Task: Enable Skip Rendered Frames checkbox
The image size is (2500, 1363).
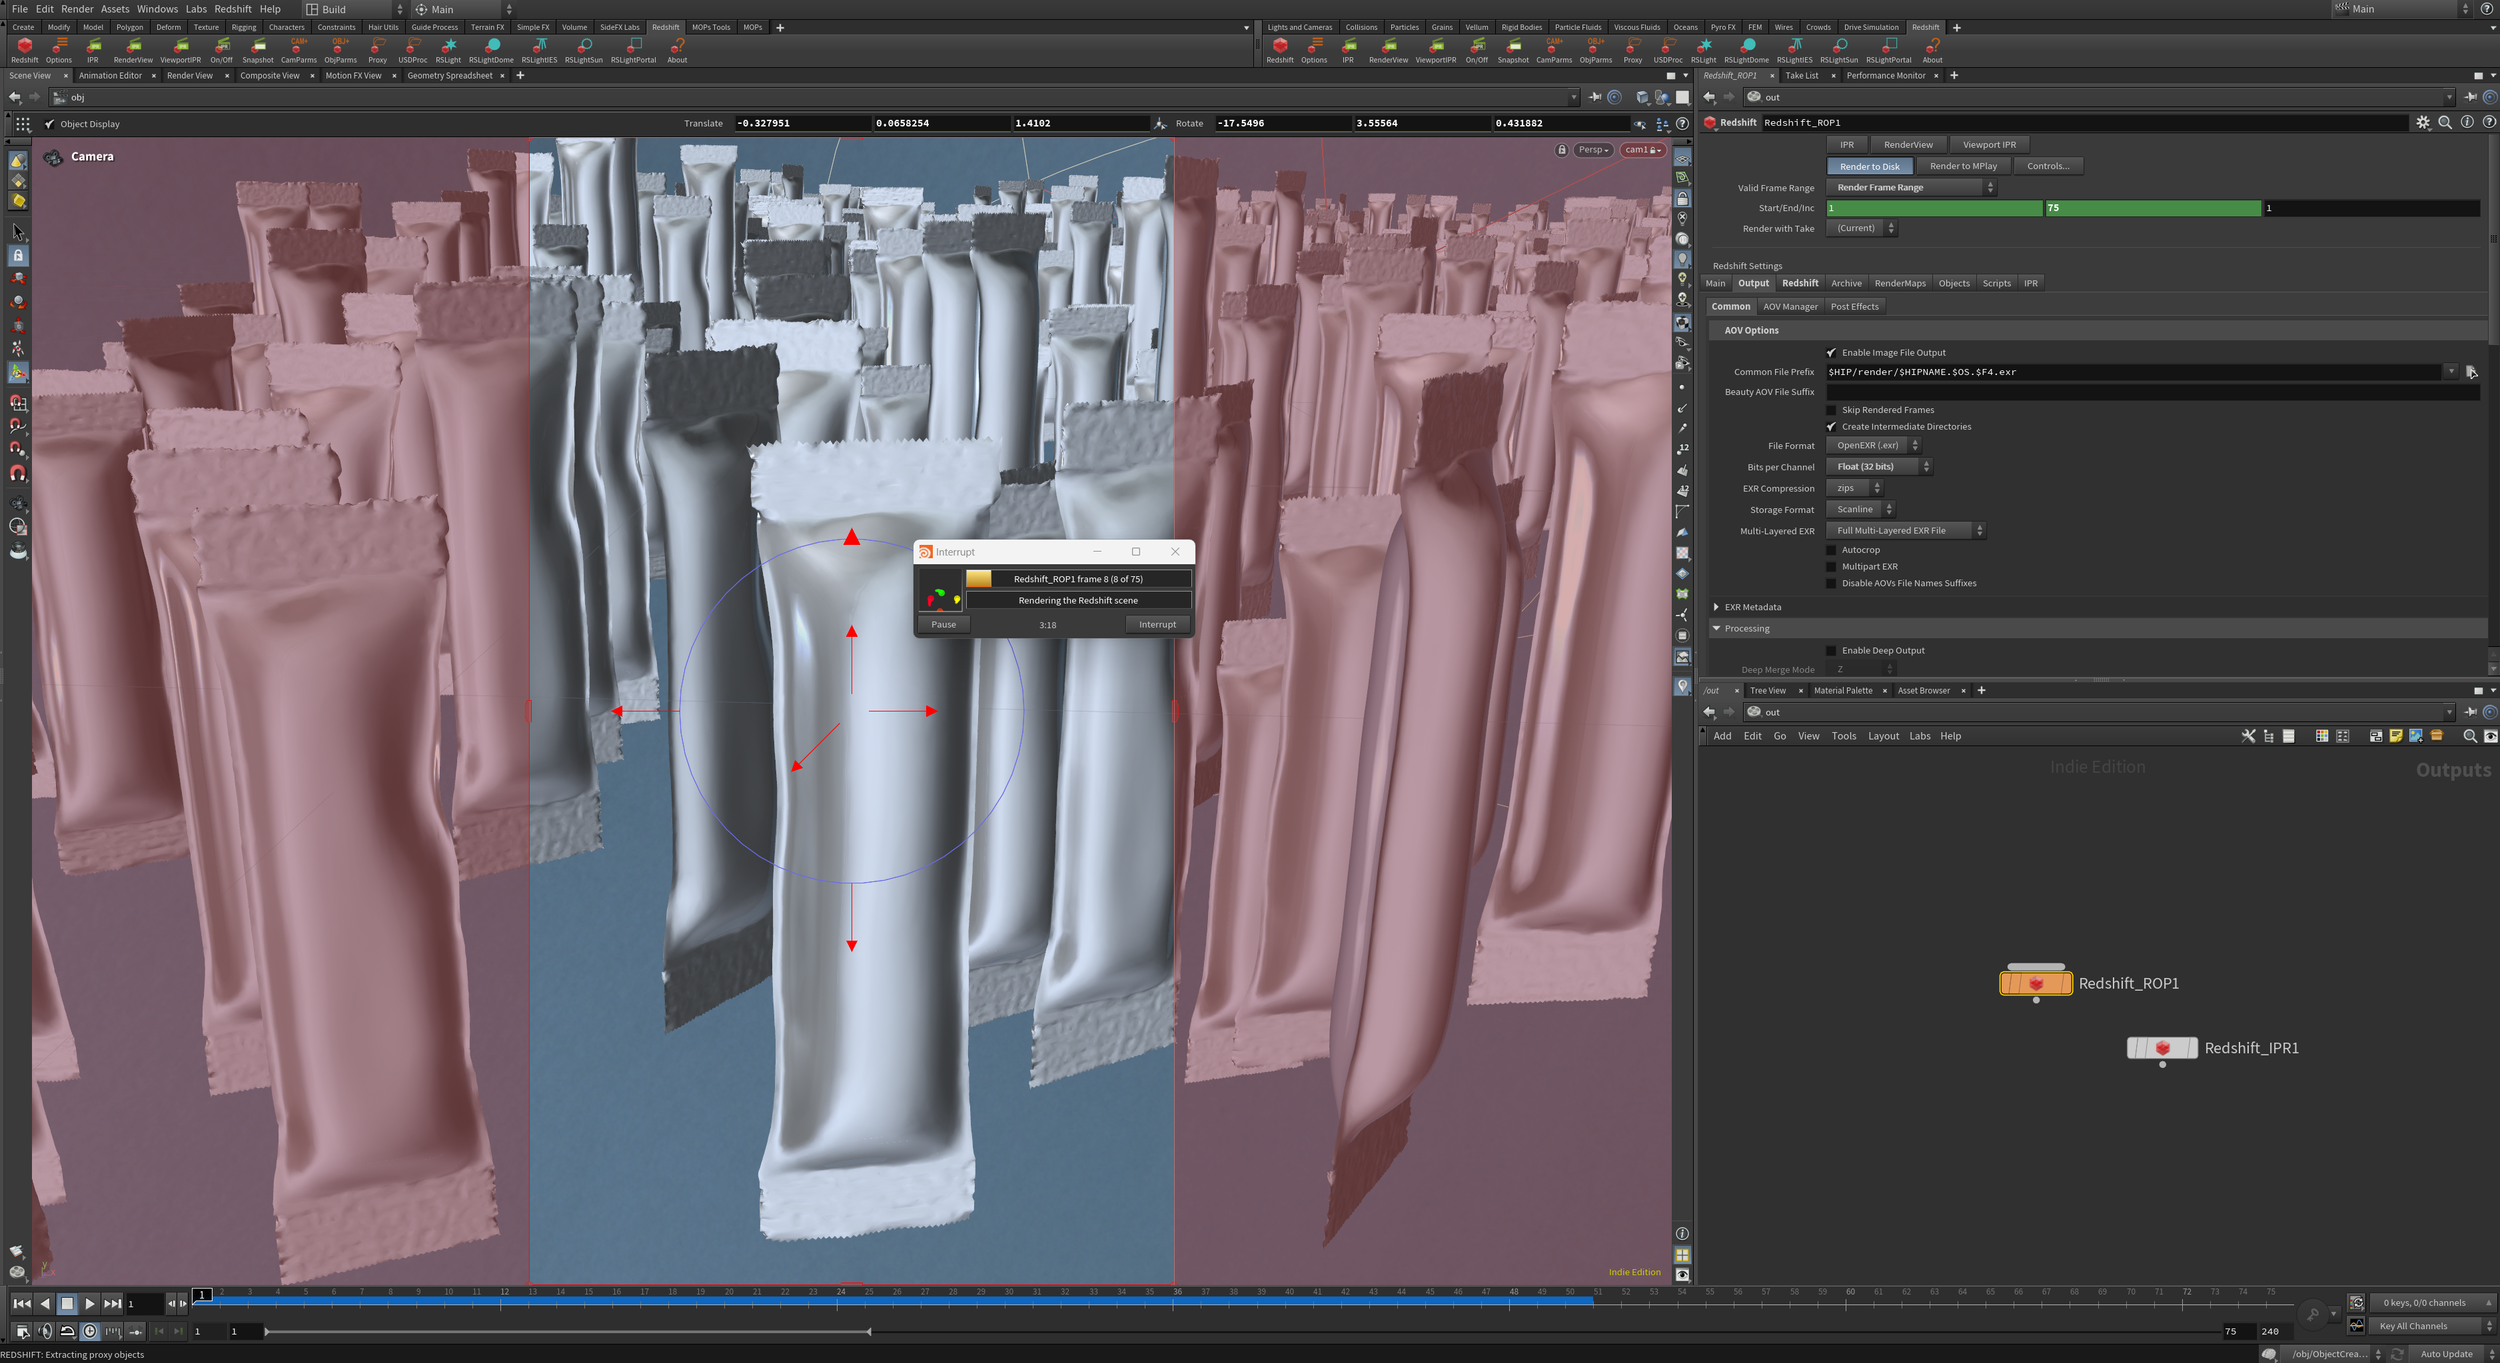Action: 1831,410
